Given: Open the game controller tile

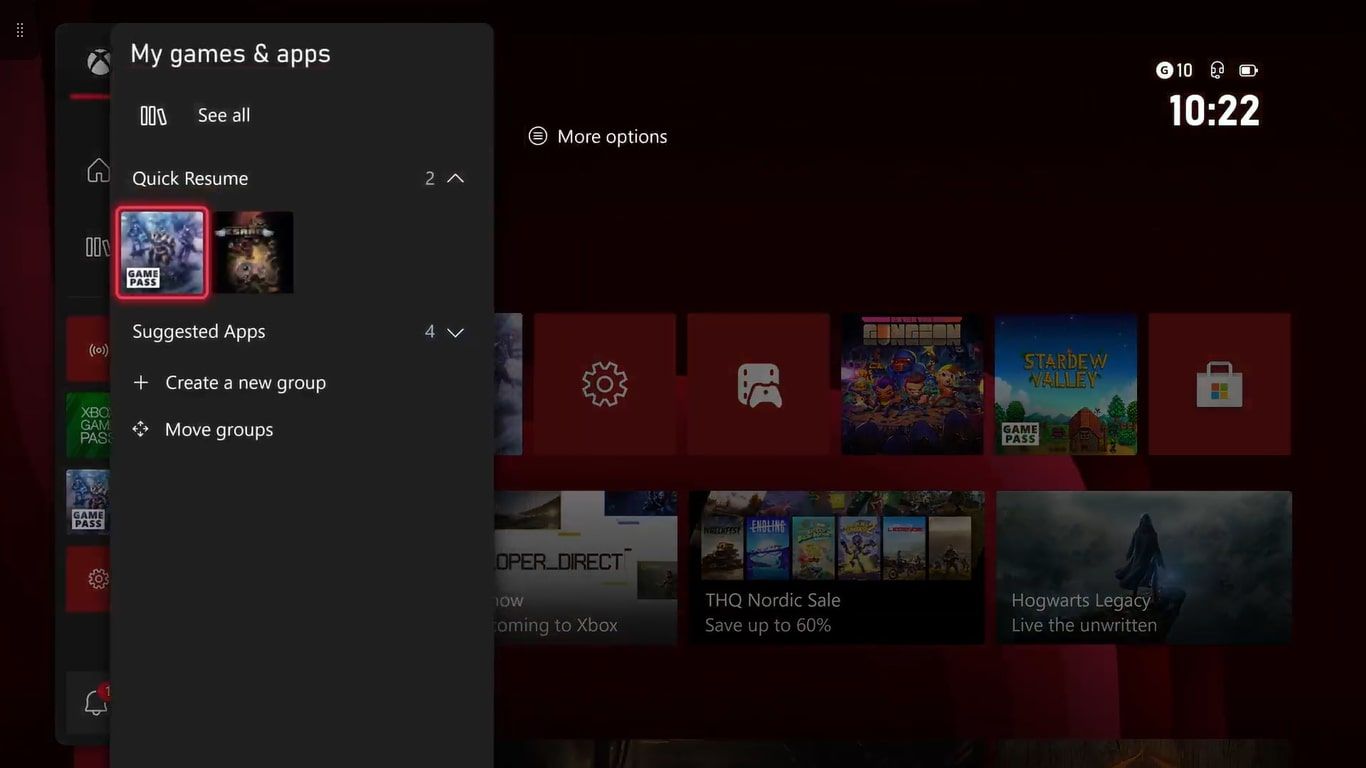Looking at the screenshot, I should (758, 384).
